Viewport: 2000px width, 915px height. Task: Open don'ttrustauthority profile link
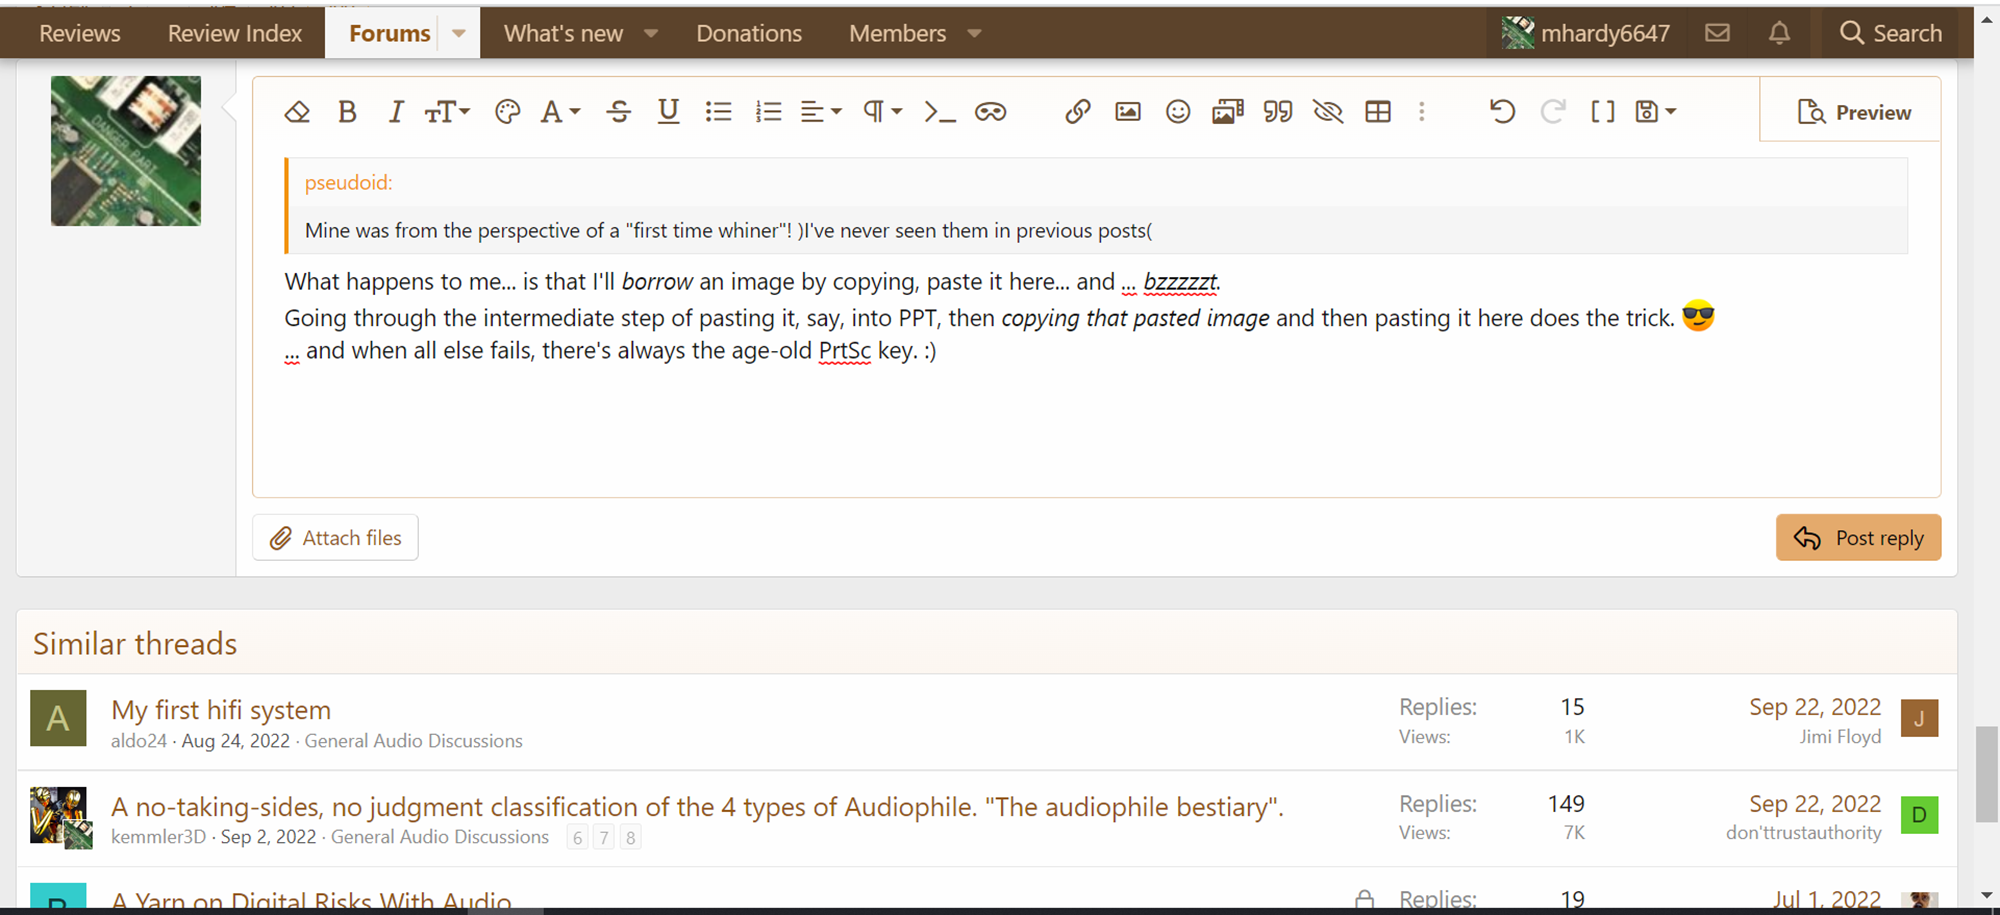(x=1803, y=833)
